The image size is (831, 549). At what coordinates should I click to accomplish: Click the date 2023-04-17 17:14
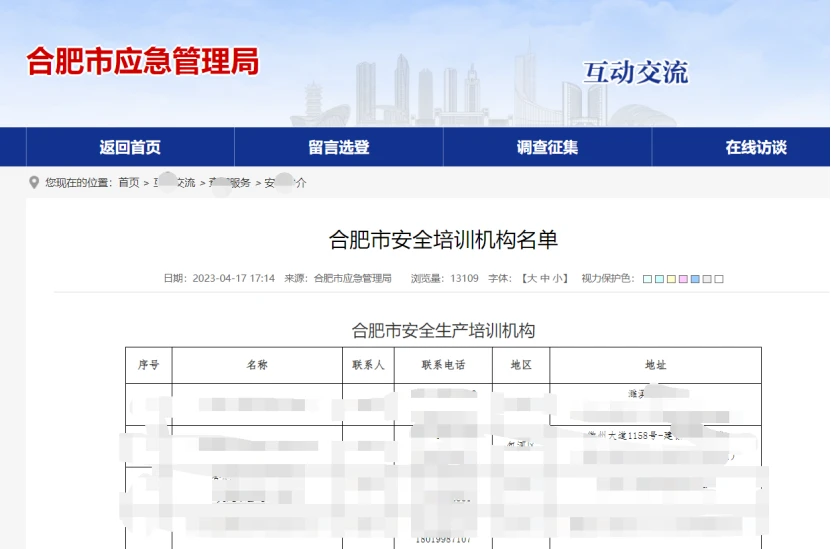(233, 278)
